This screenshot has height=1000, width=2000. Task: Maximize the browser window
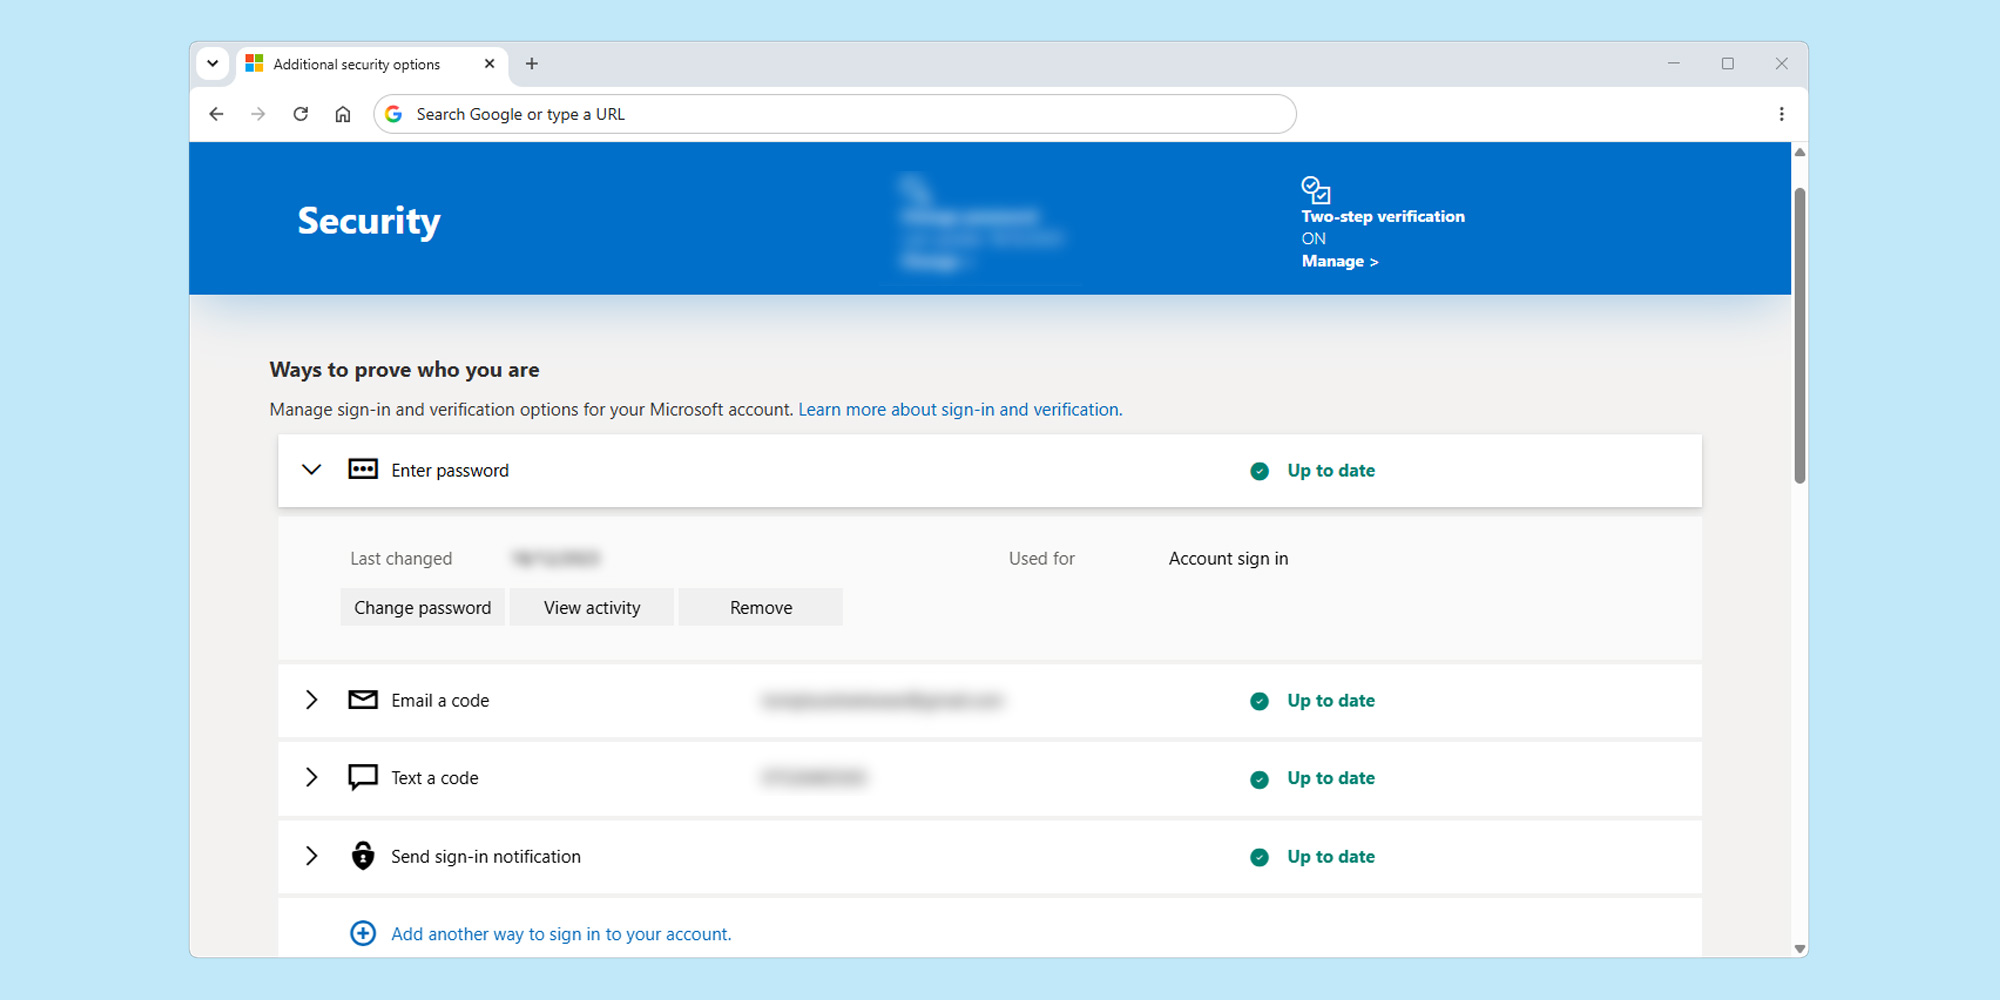1727,63
